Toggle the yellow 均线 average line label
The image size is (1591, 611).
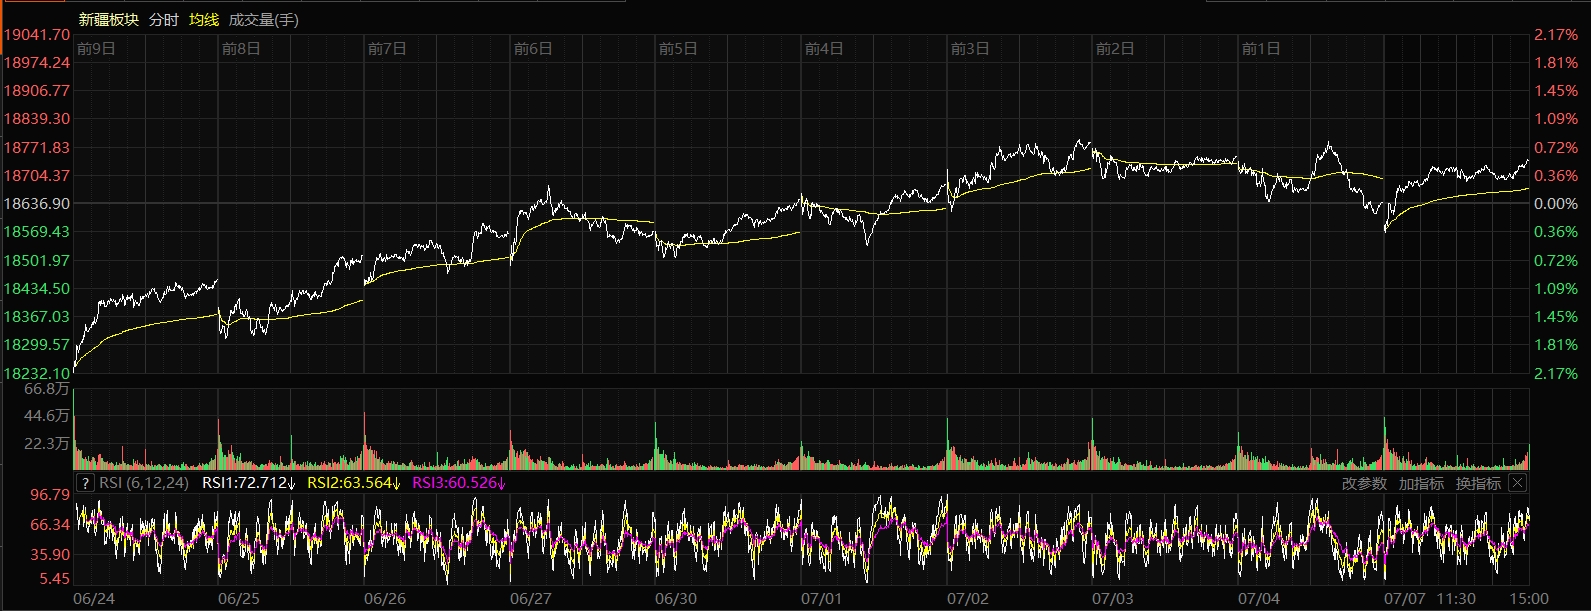click(x=204, y=19)
